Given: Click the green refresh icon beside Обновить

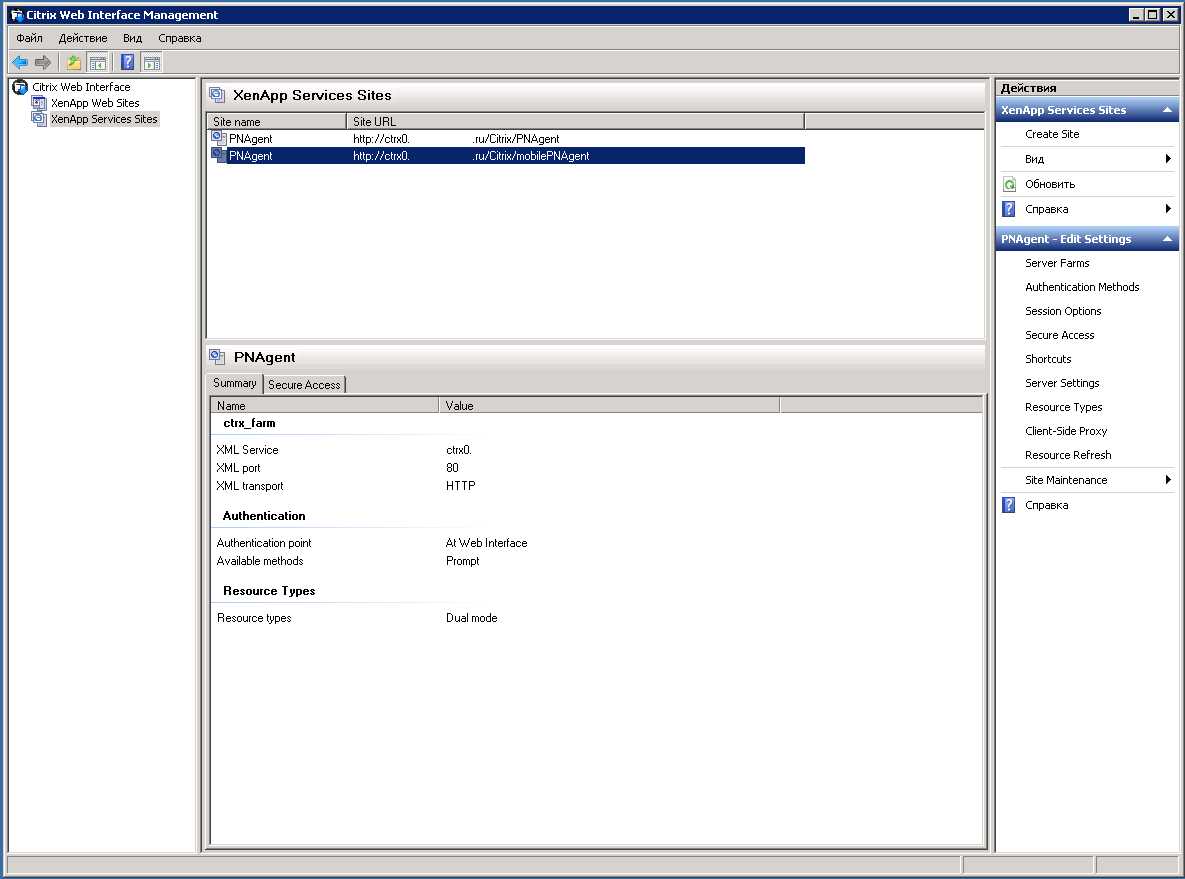Looking at the screenshot, I should [x=1009, y=184].
